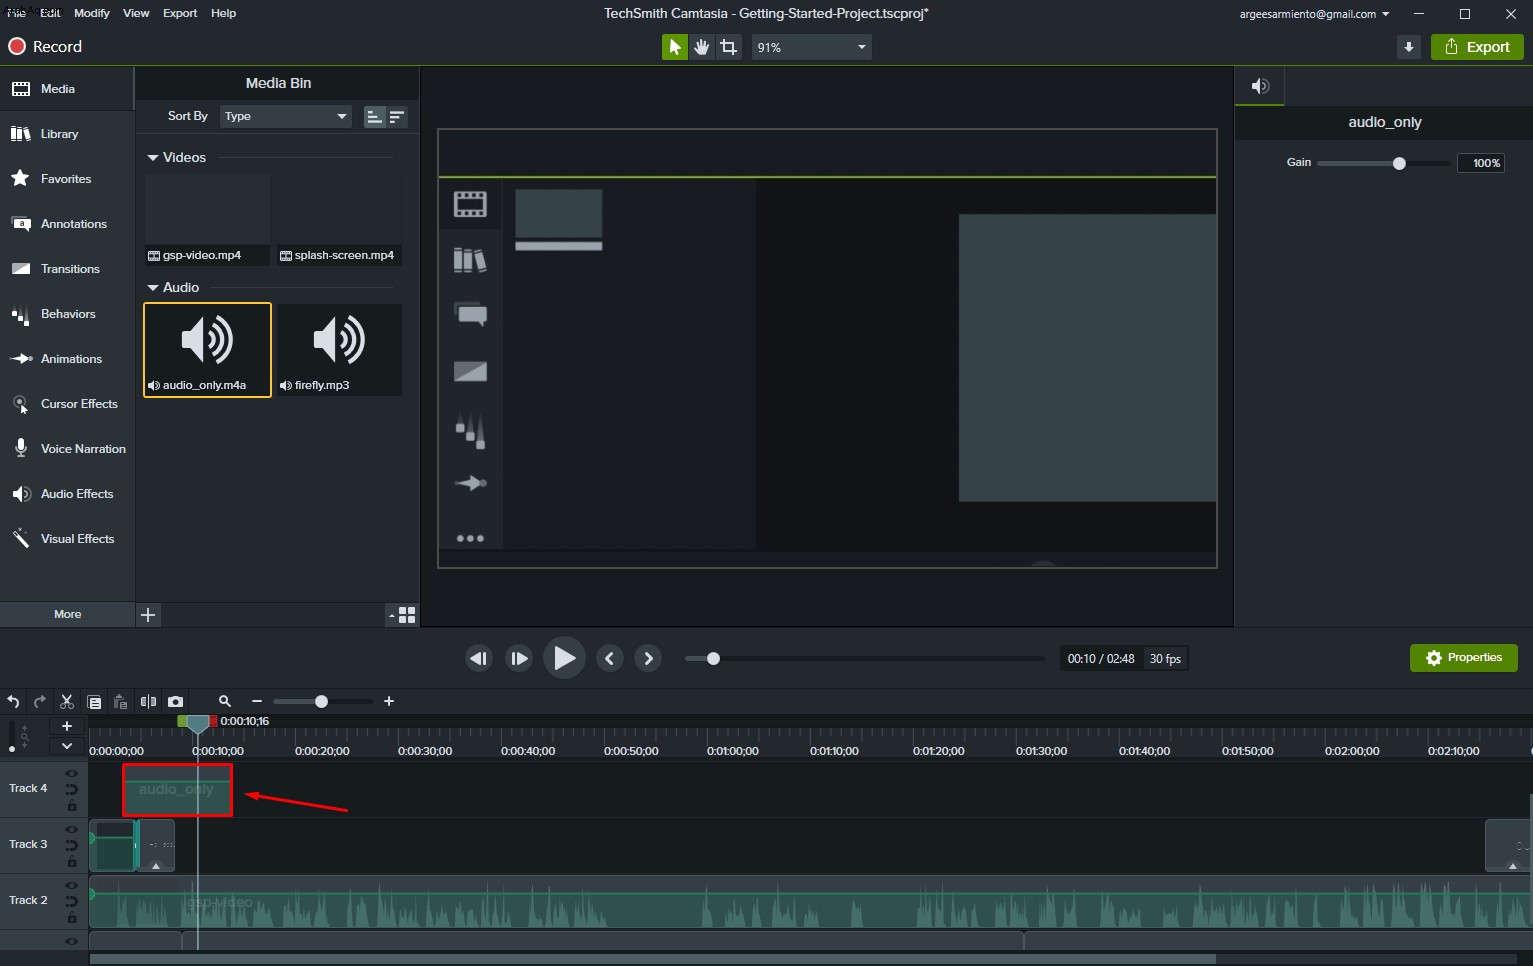Toggle the bottom track's eye icon
The height and width of the screenshot is (966, 1533).
point(71,942)
